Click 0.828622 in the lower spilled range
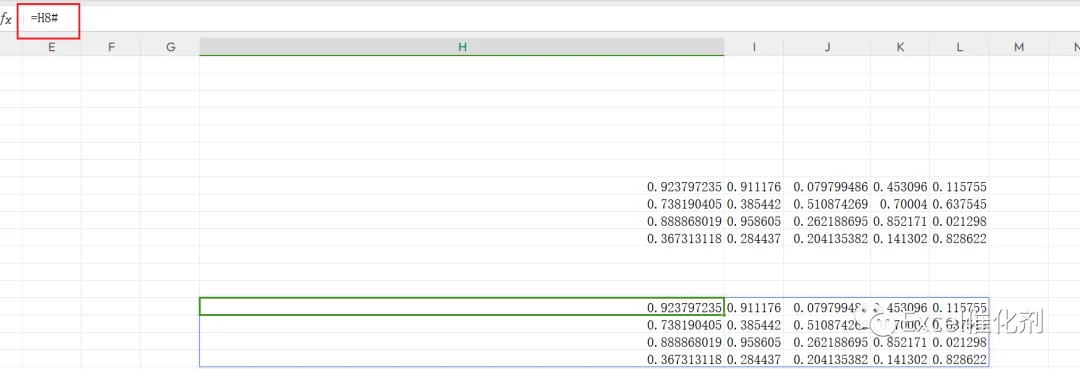The width and height of the screenshot is (1080, 369). [959, 359]
